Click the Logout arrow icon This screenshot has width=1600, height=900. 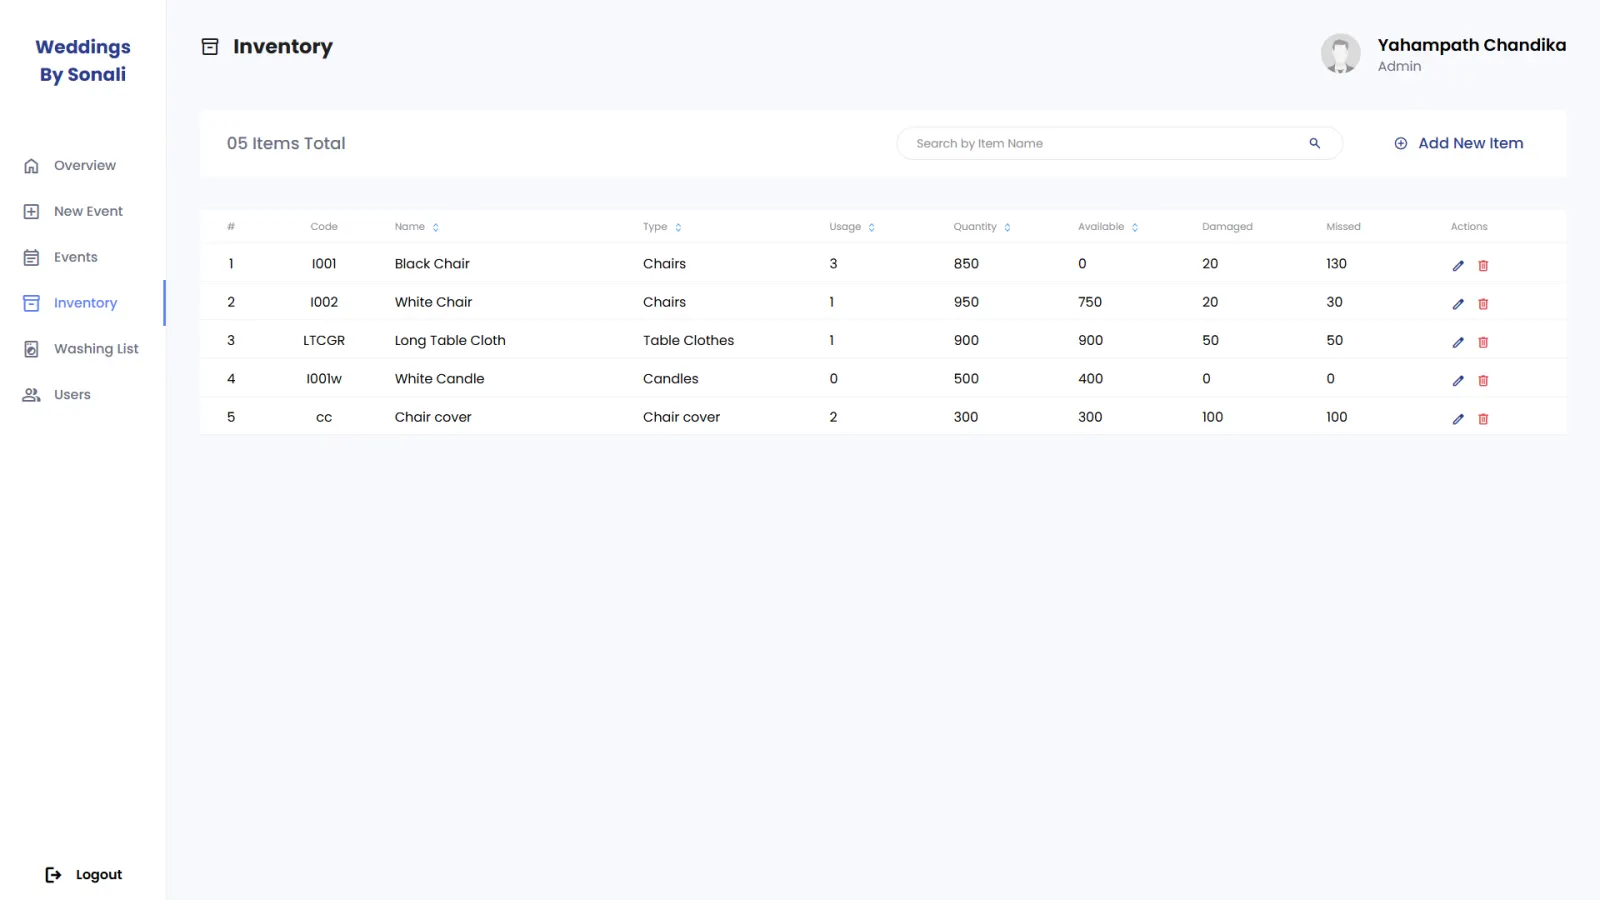point(53,875)
